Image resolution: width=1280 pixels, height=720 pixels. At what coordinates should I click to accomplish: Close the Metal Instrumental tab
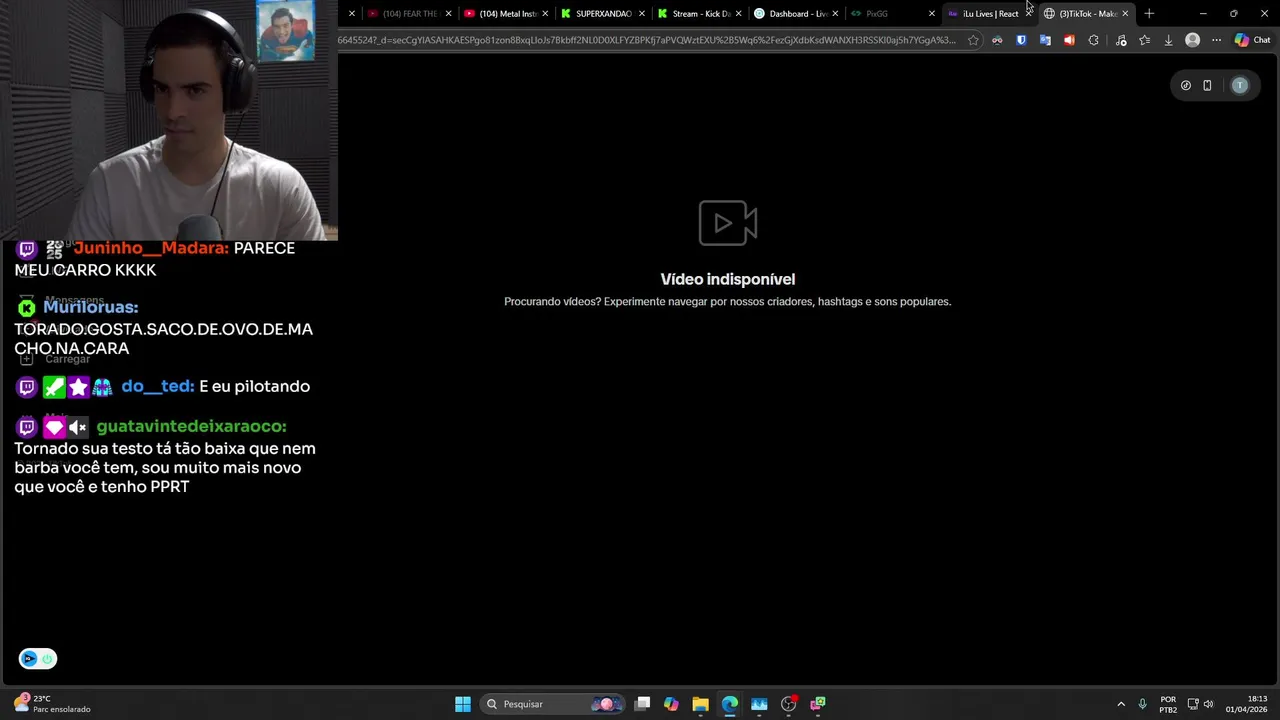(x=545, y=14)
